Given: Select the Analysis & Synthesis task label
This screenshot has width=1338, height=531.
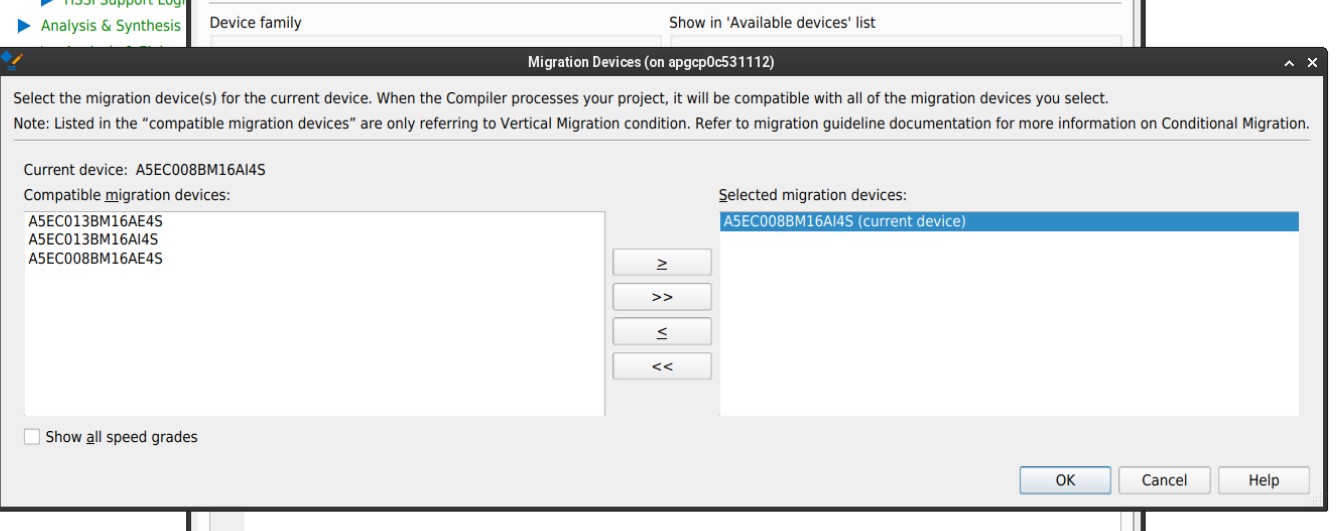Looking at the screenshot, I should pos(110,26).
